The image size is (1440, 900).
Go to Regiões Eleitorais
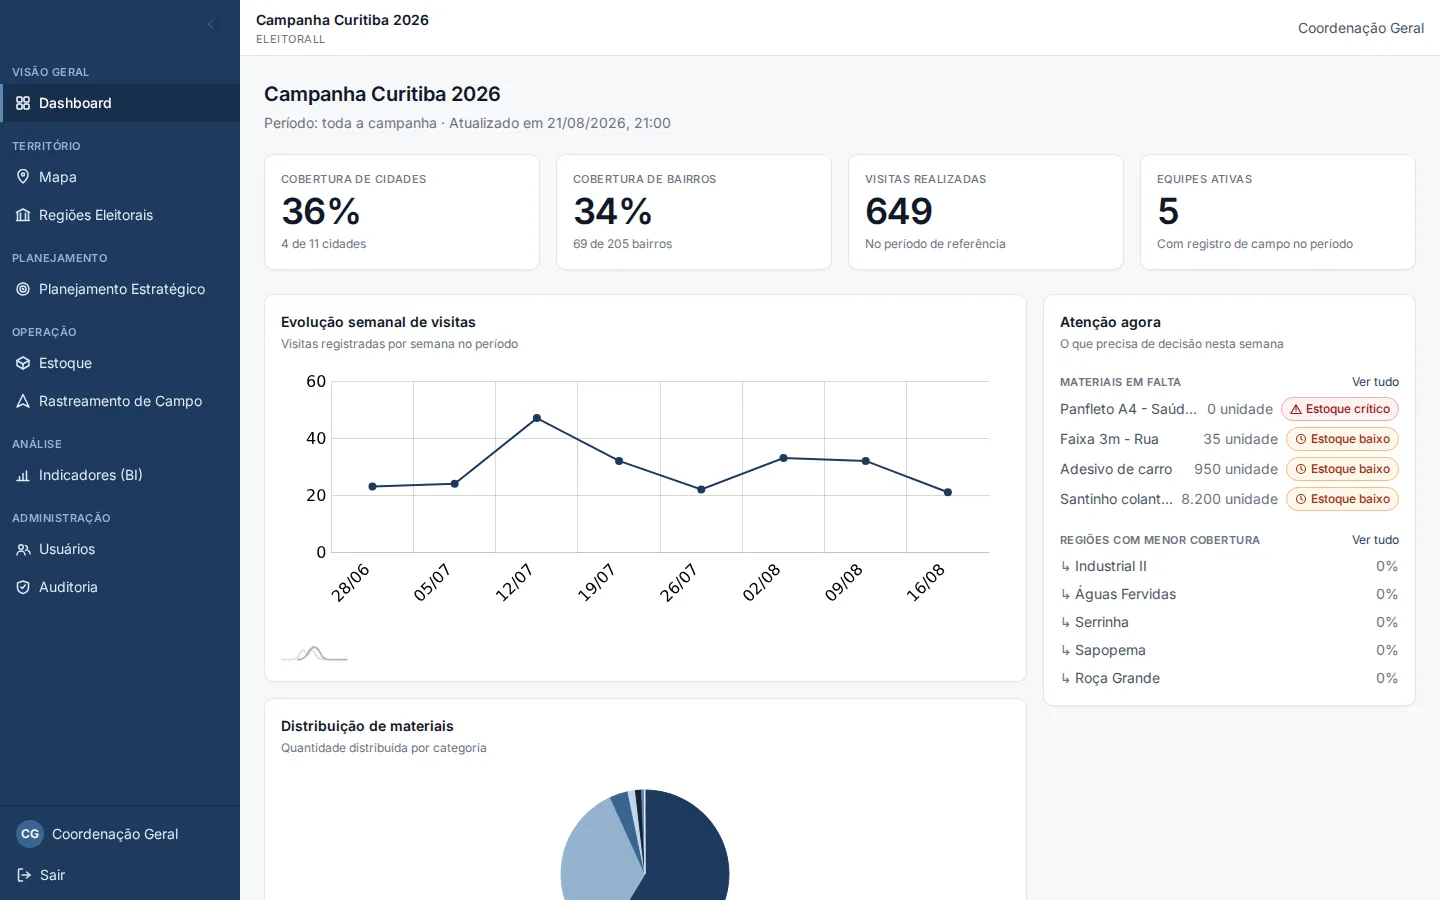point(120,215)
